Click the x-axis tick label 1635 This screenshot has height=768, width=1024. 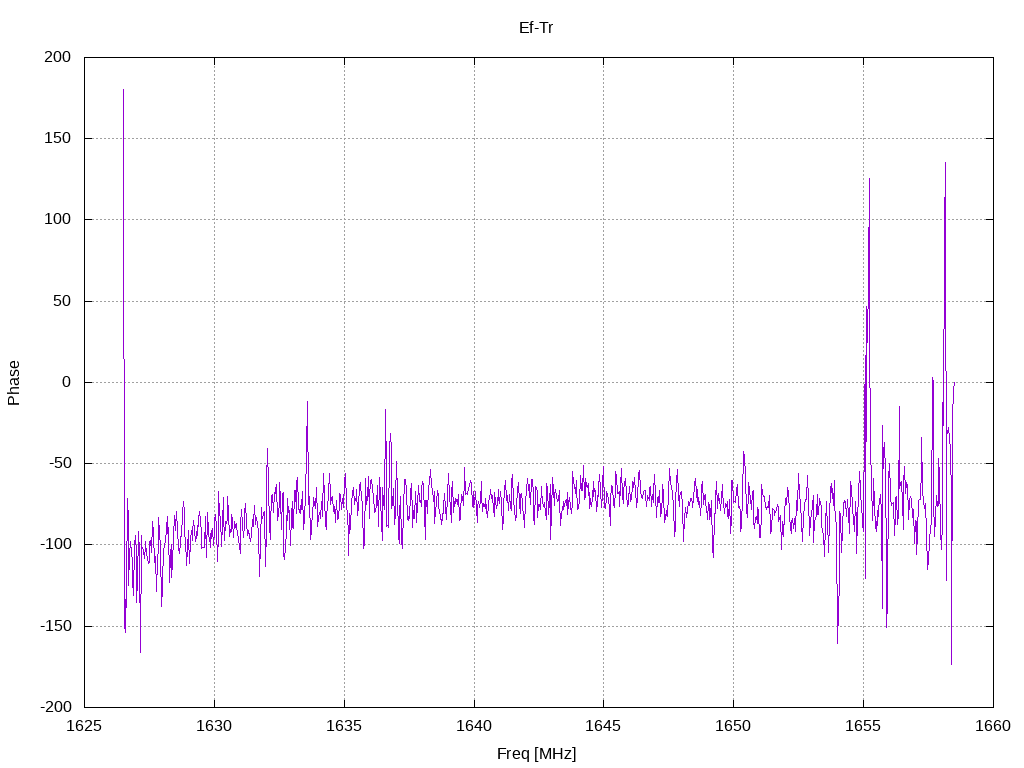coord(344,726)
